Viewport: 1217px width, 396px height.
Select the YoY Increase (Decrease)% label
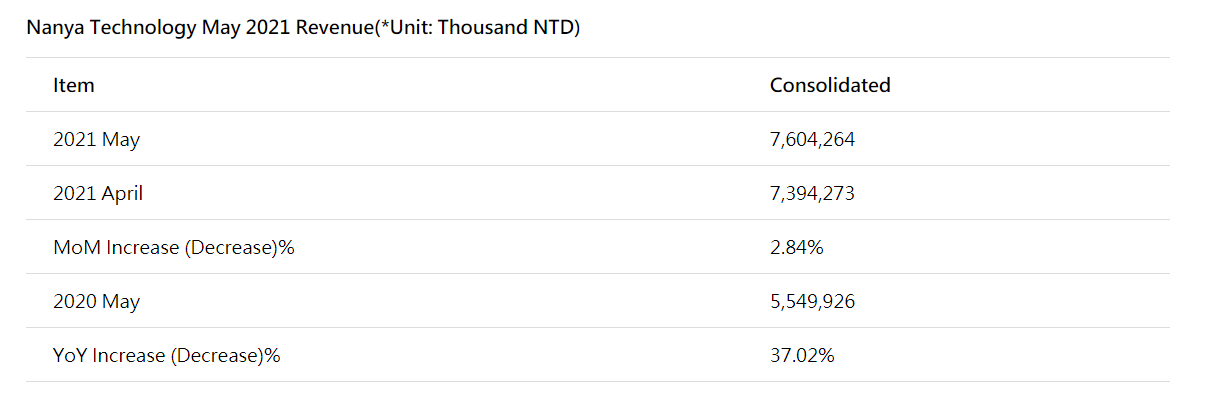[167, 356]
